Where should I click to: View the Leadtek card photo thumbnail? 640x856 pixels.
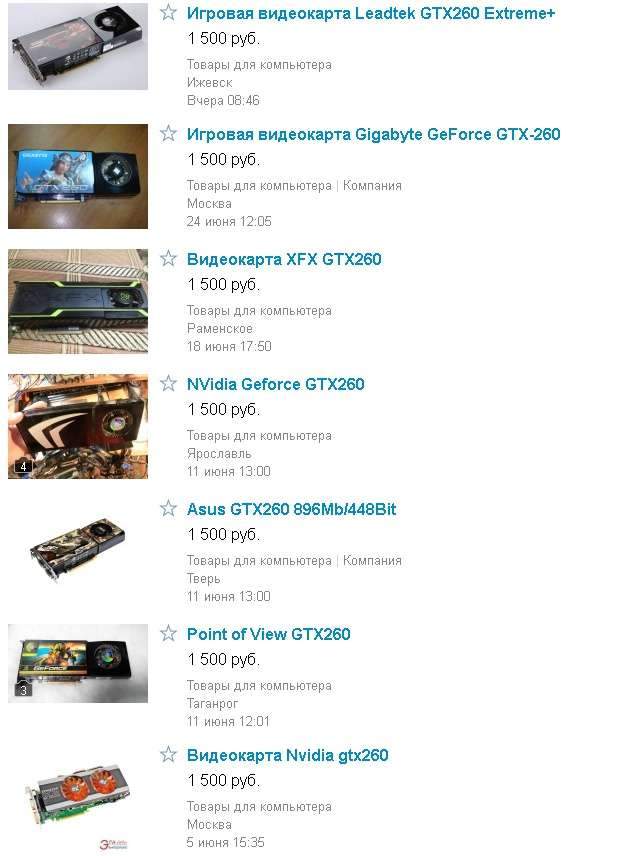[78, 46]
